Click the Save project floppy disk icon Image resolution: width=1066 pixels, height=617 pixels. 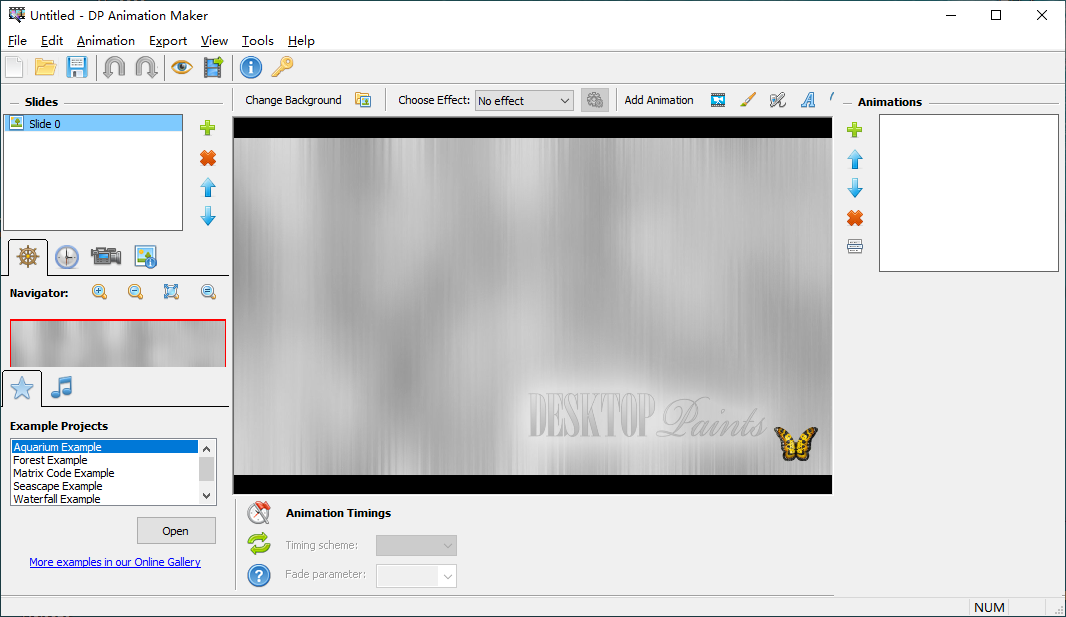point(77,67)
